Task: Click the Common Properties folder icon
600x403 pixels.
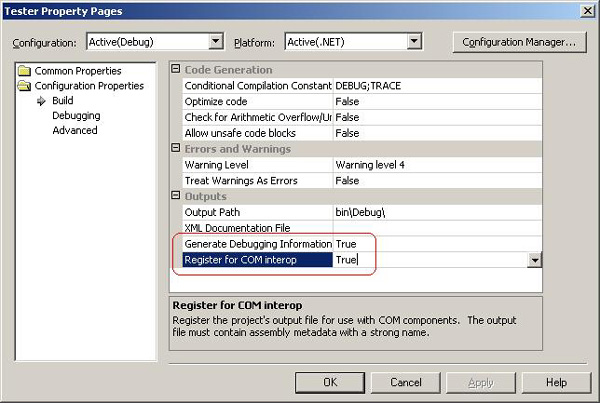Action: [x=24, y=71]
